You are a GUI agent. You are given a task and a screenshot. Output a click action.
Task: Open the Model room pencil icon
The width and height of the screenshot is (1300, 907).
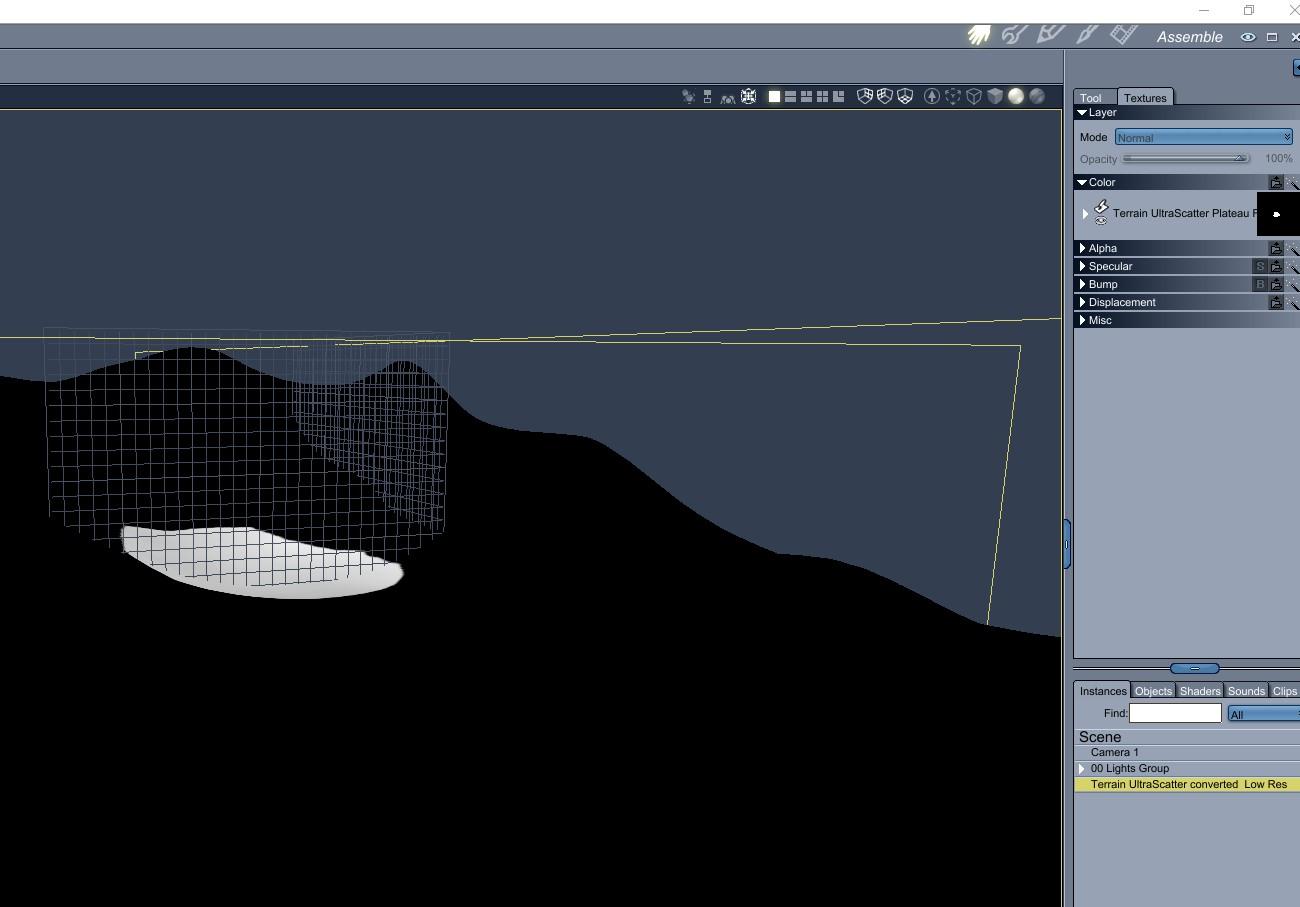(x=1050, y=34)
